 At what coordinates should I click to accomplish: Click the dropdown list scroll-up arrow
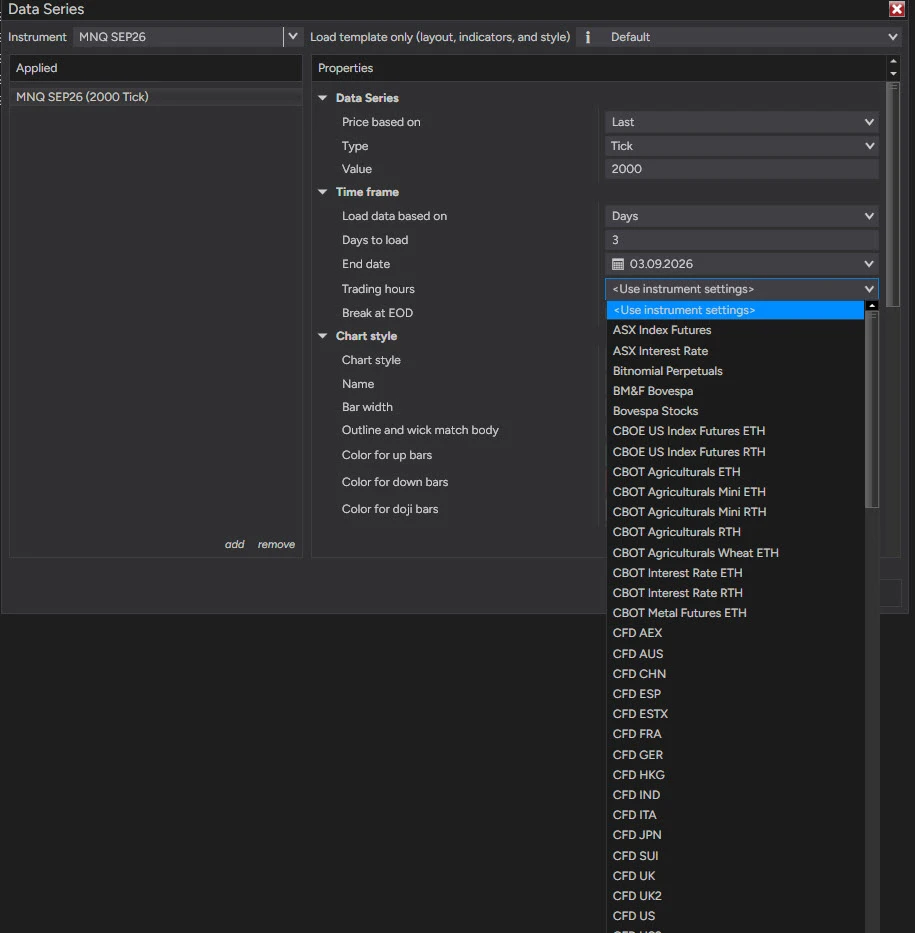[x=872, y=305]
